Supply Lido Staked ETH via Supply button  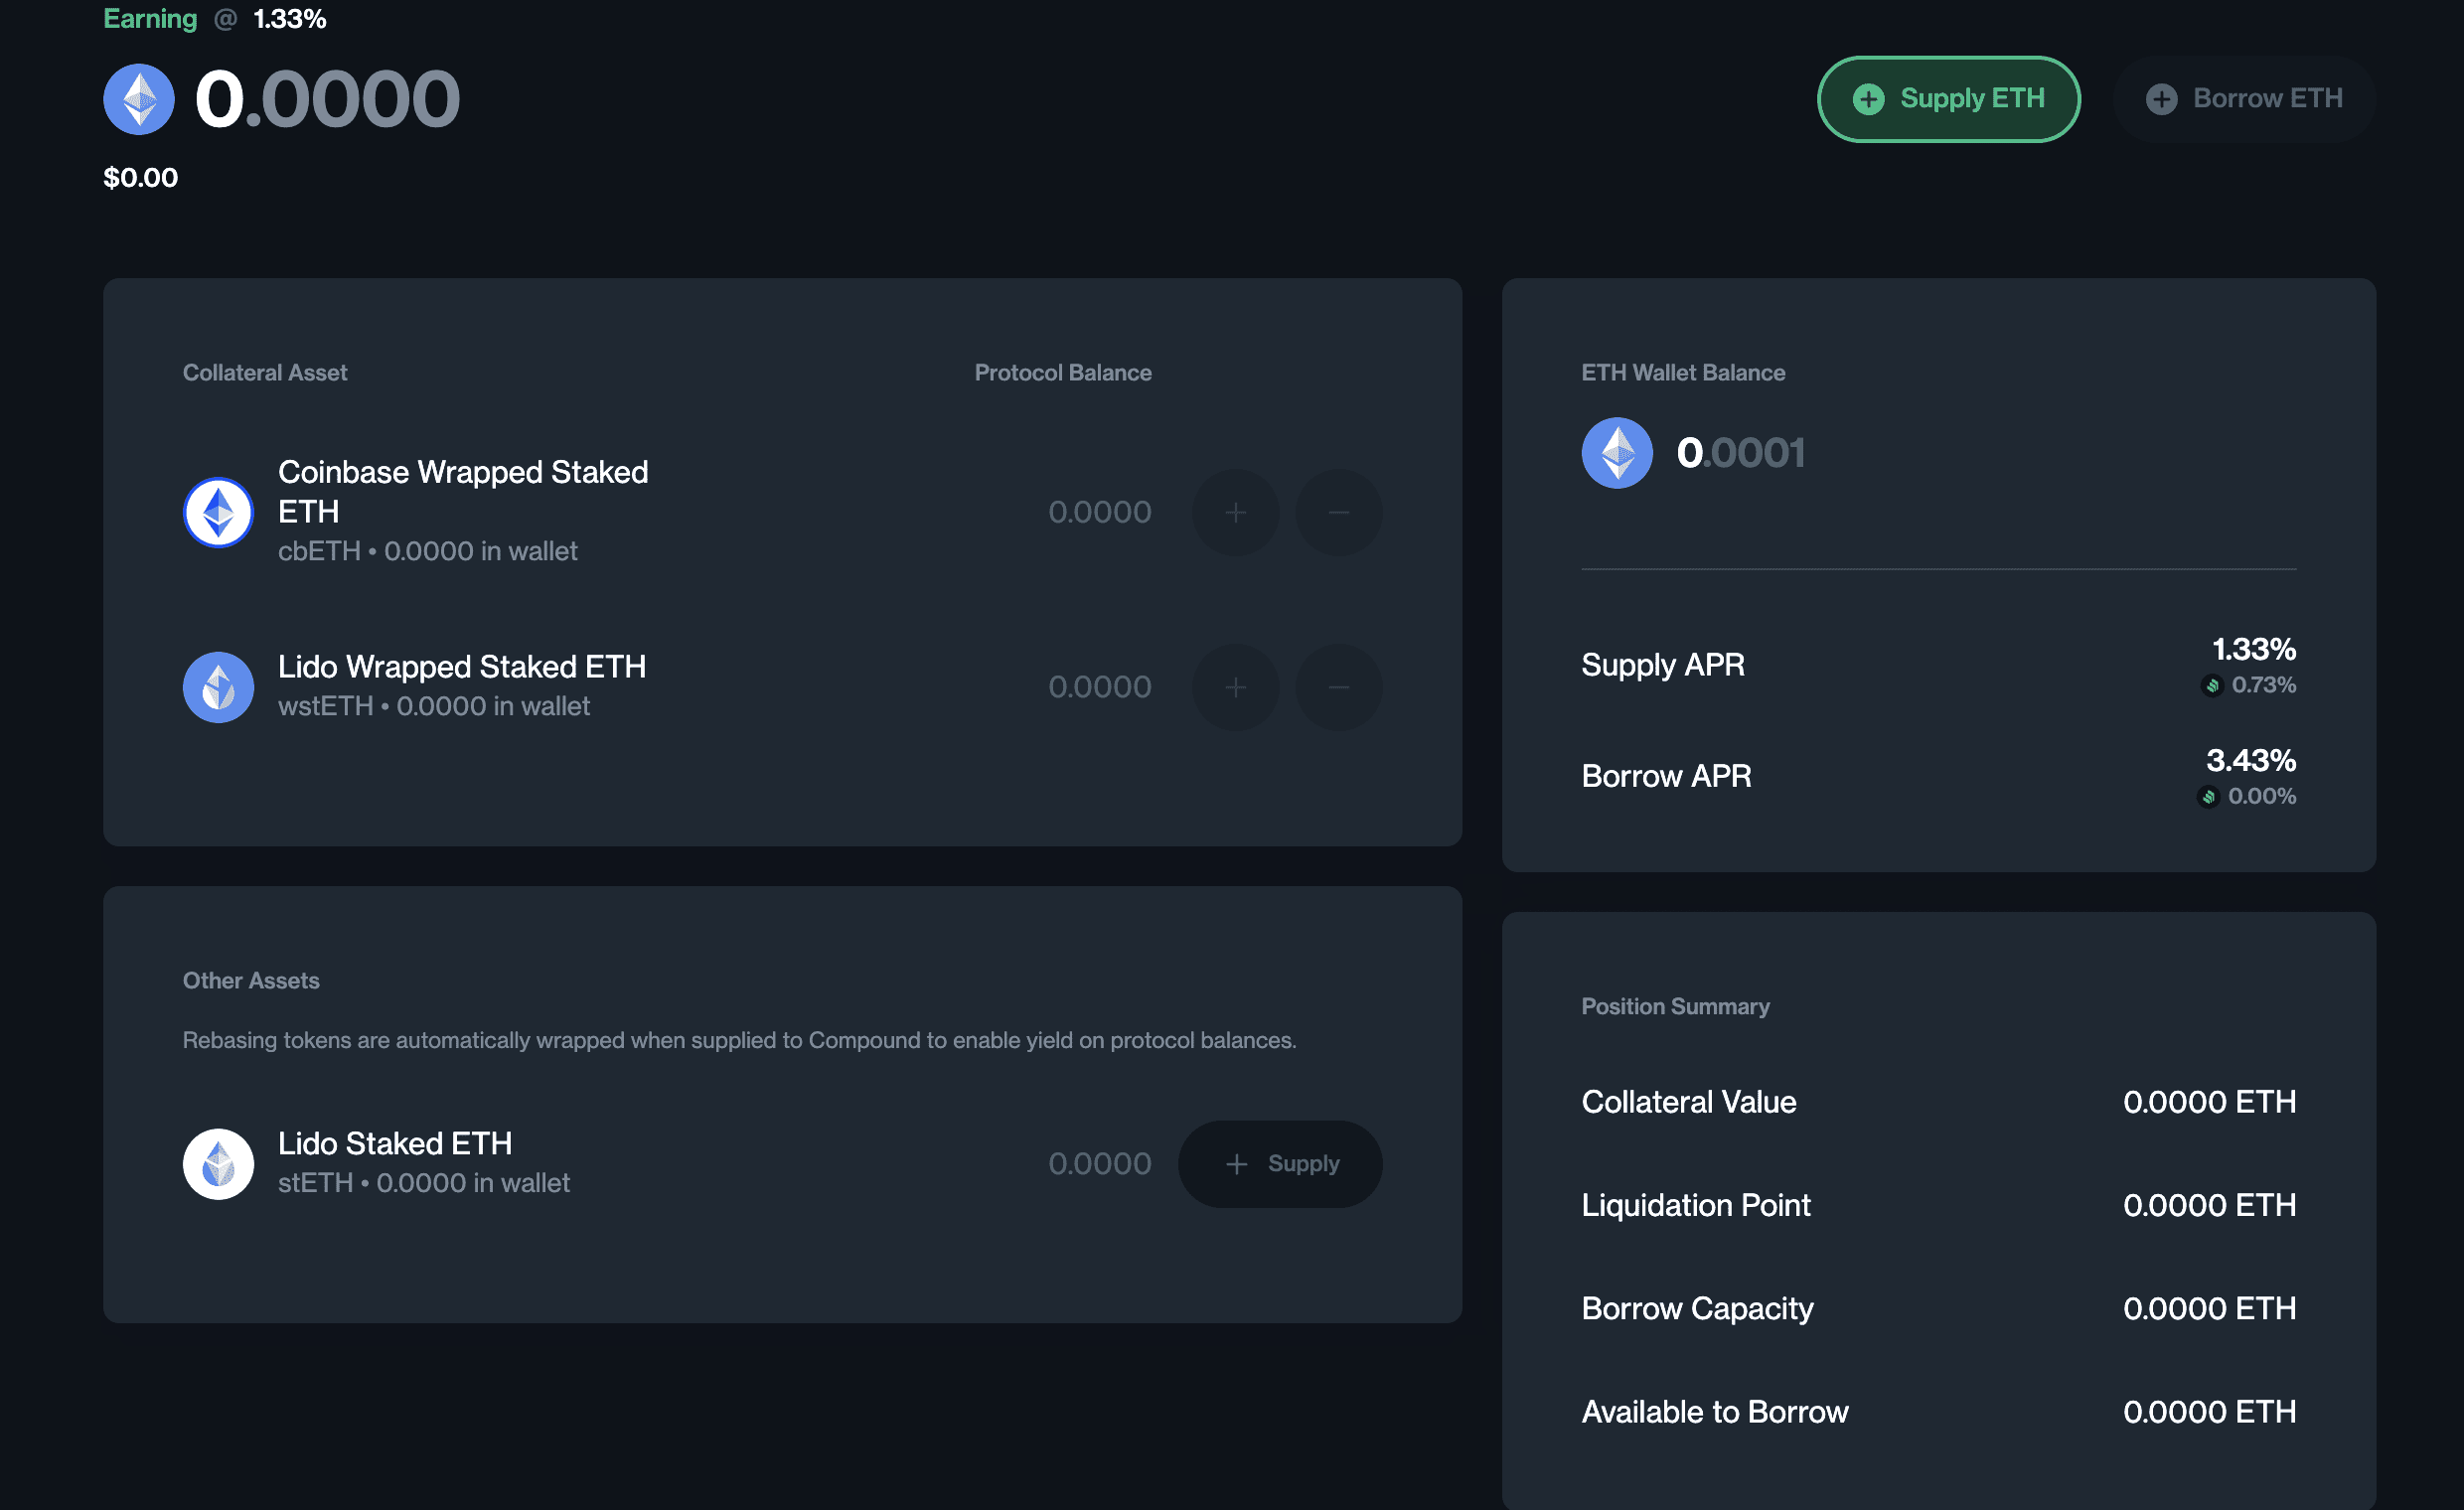pos(1280,1164)
